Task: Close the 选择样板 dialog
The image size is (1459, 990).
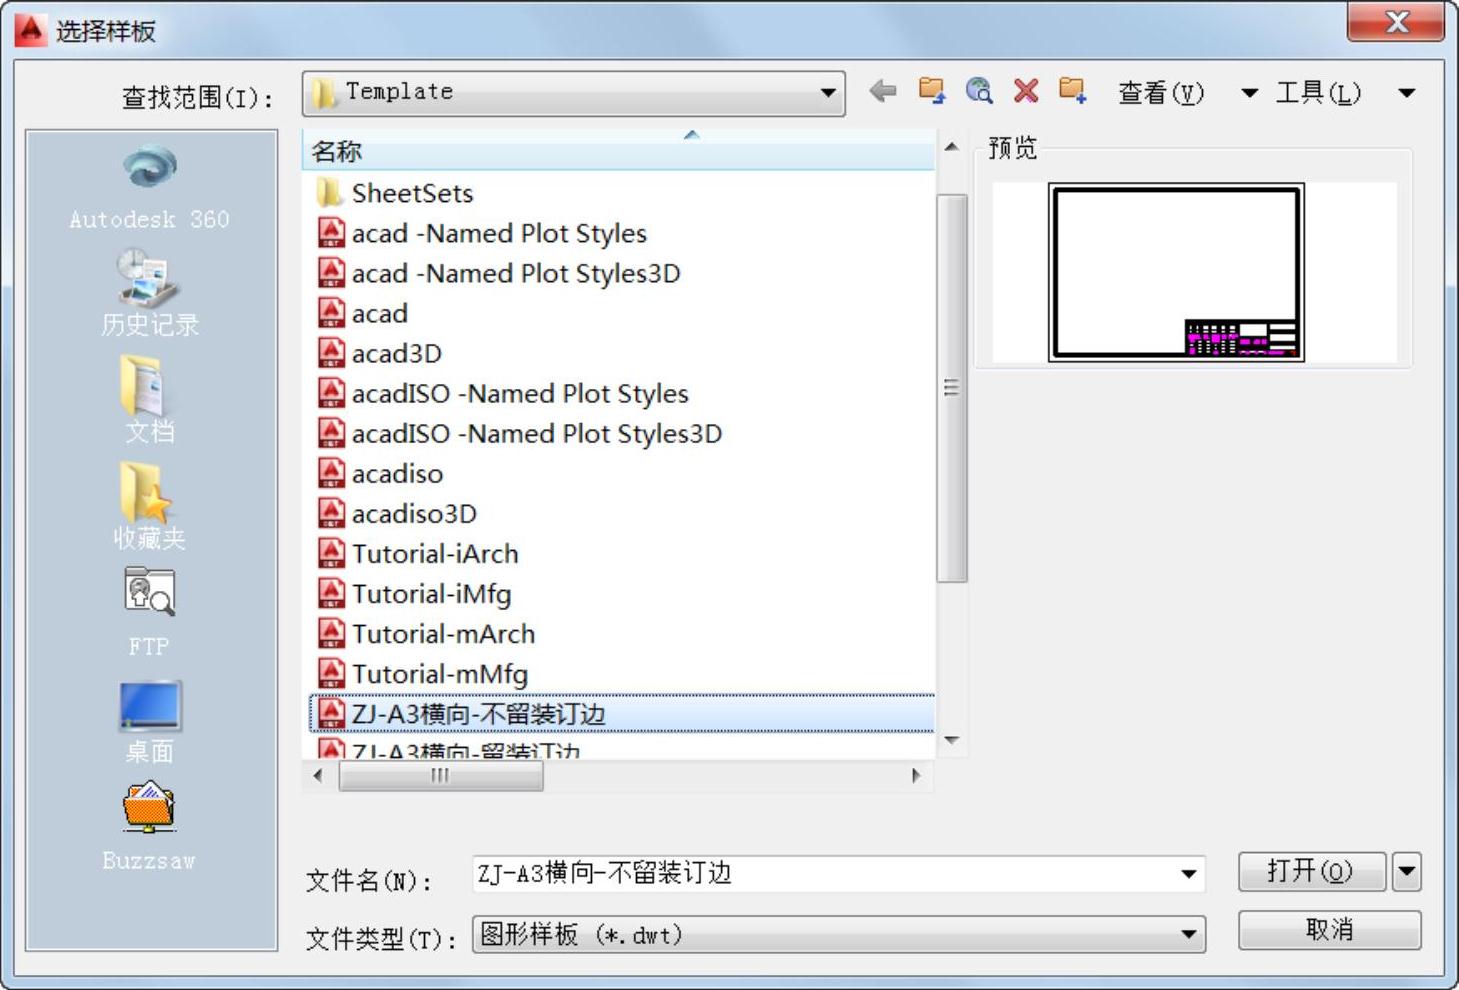Action: point(1397,21)
